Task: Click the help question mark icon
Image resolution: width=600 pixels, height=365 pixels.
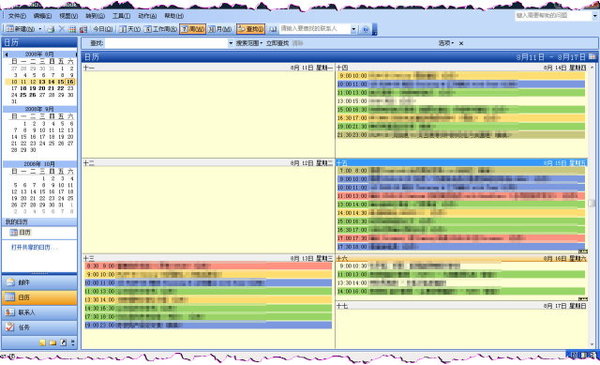Action: 365,29
